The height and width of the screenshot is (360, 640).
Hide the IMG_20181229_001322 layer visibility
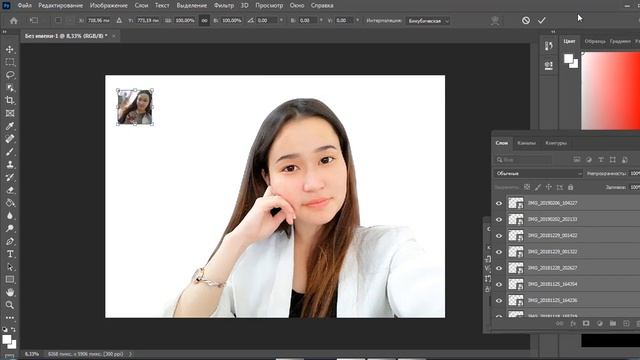pyautogui.click(x=499, y=252)
